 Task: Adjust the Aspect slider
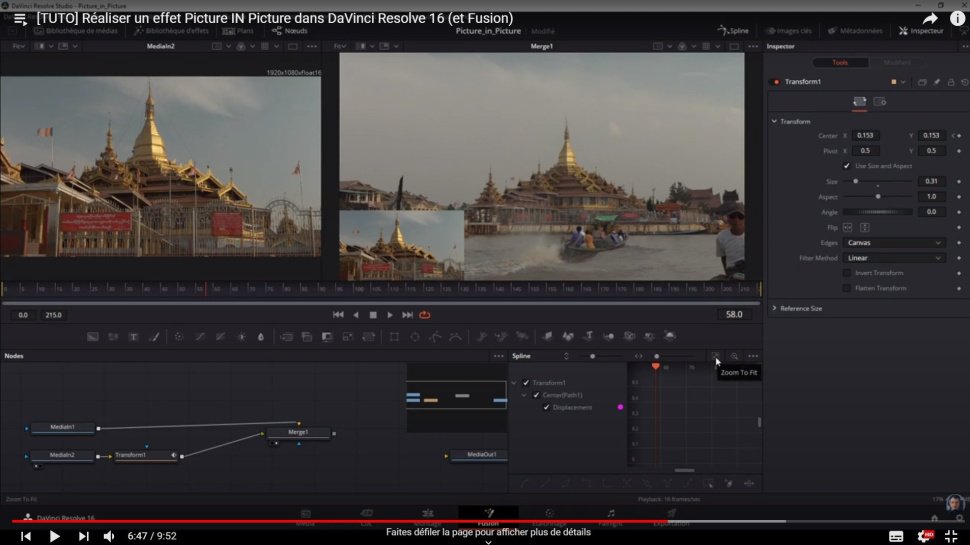coord(878,197)
